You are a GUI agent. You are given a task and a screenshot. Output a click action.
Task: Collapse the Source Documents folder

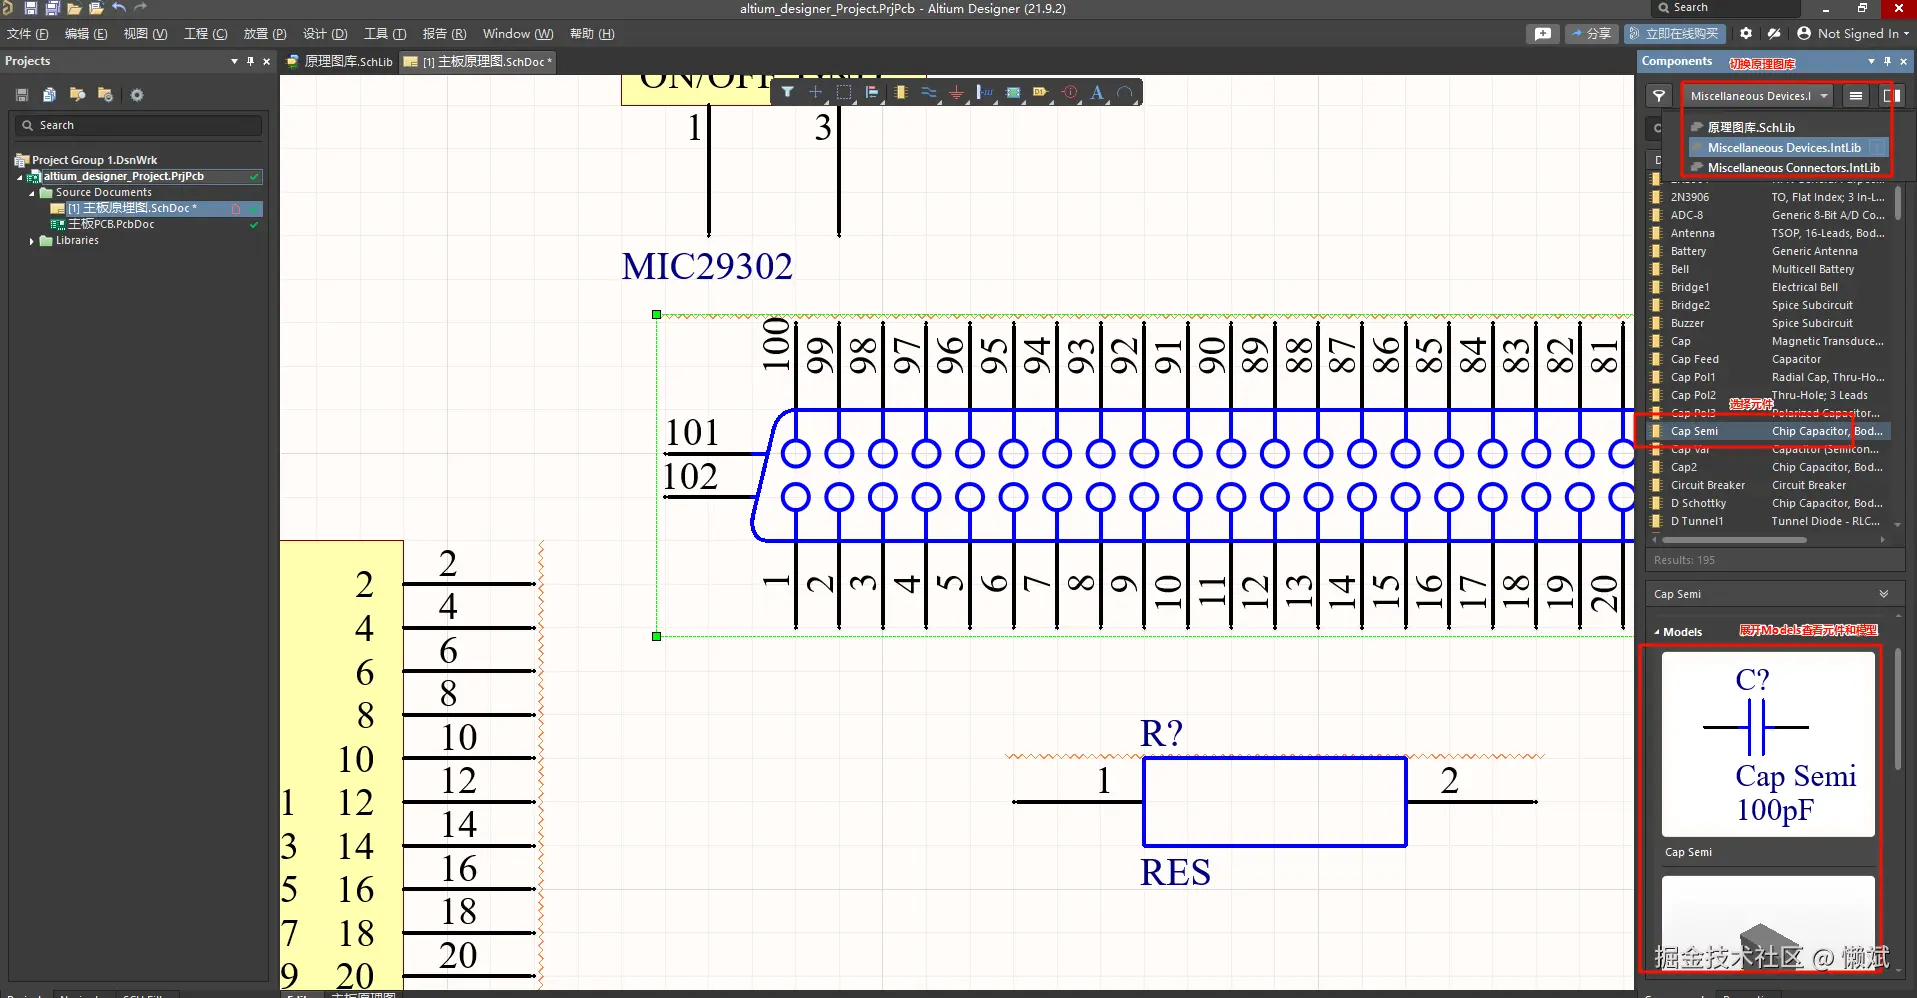tap(32, 193)
